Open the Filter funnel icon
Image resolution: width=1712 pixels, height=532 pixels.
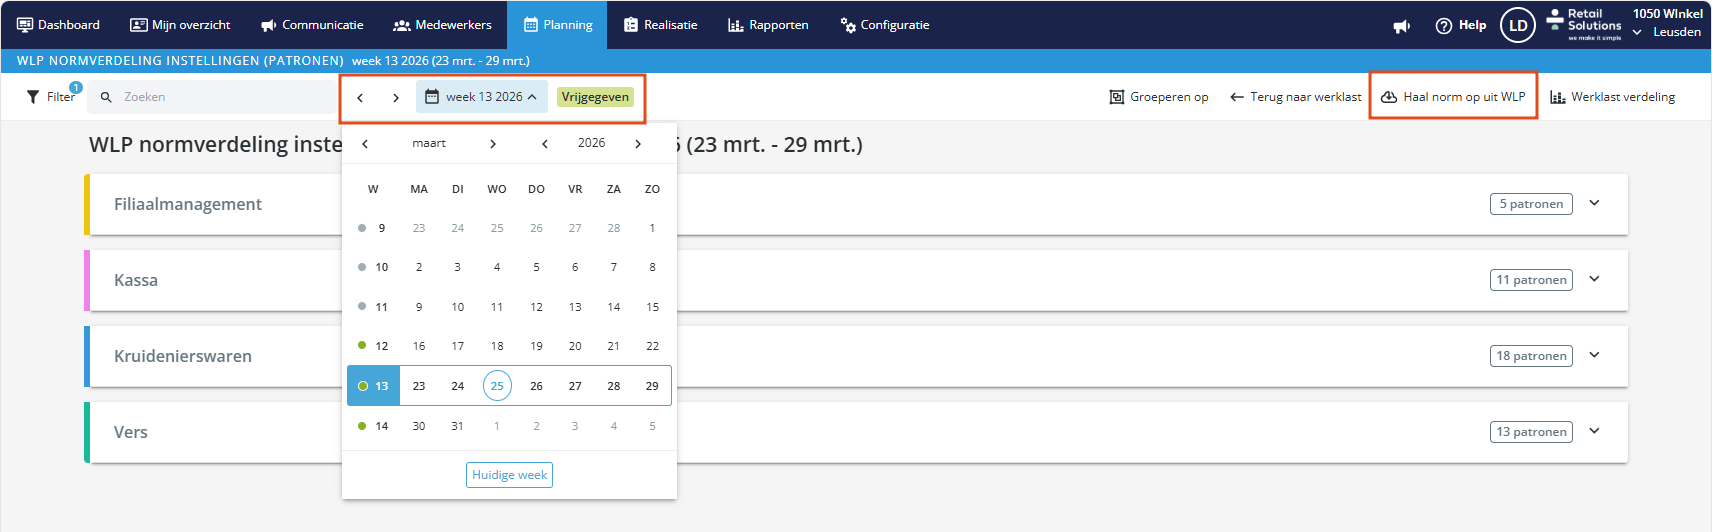click(x=34, y=97)
